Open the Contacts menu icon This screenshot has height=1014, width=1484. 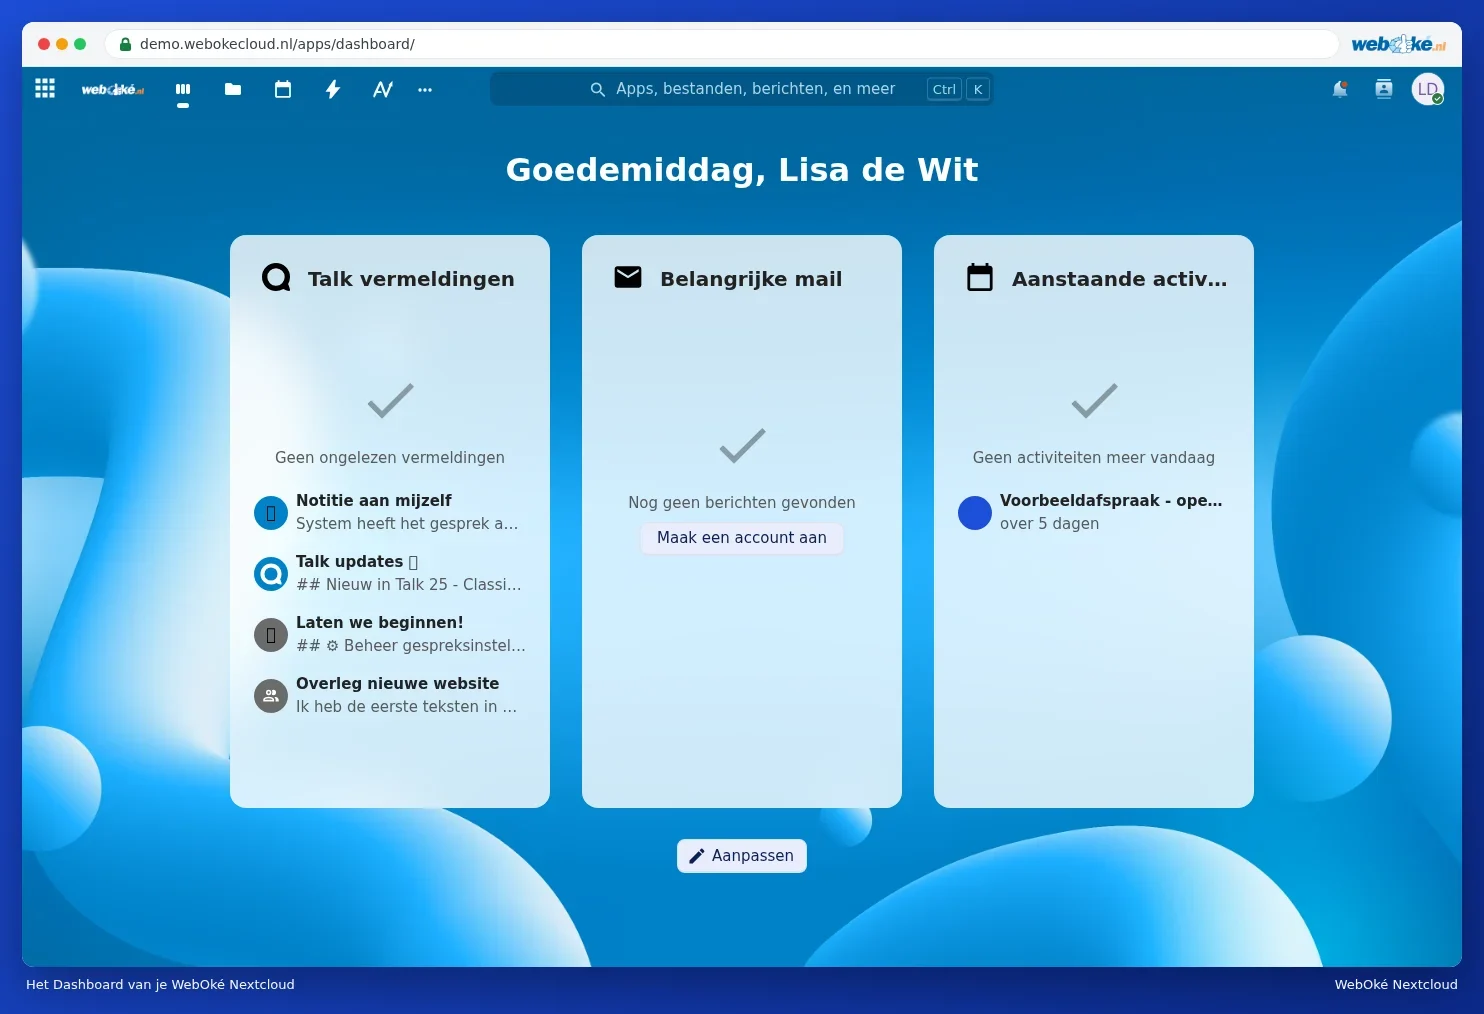(x=1384, y=89)
